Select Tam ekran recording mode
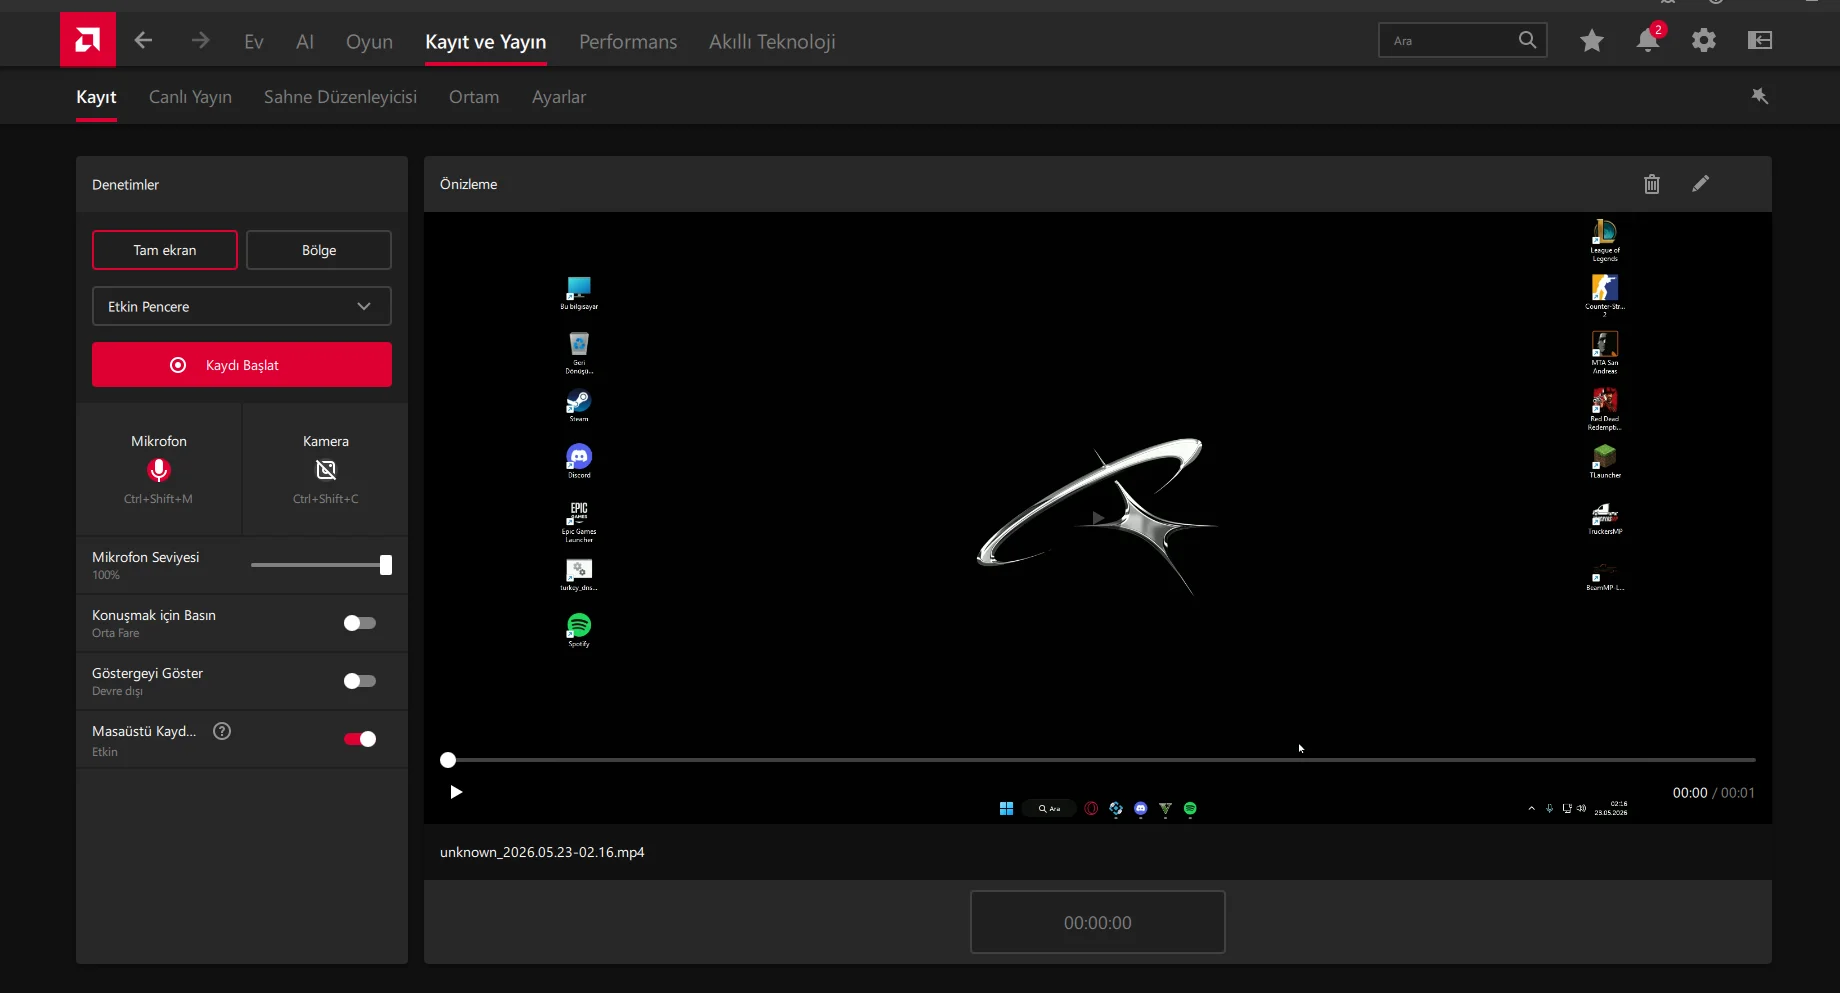 [165, 250]
